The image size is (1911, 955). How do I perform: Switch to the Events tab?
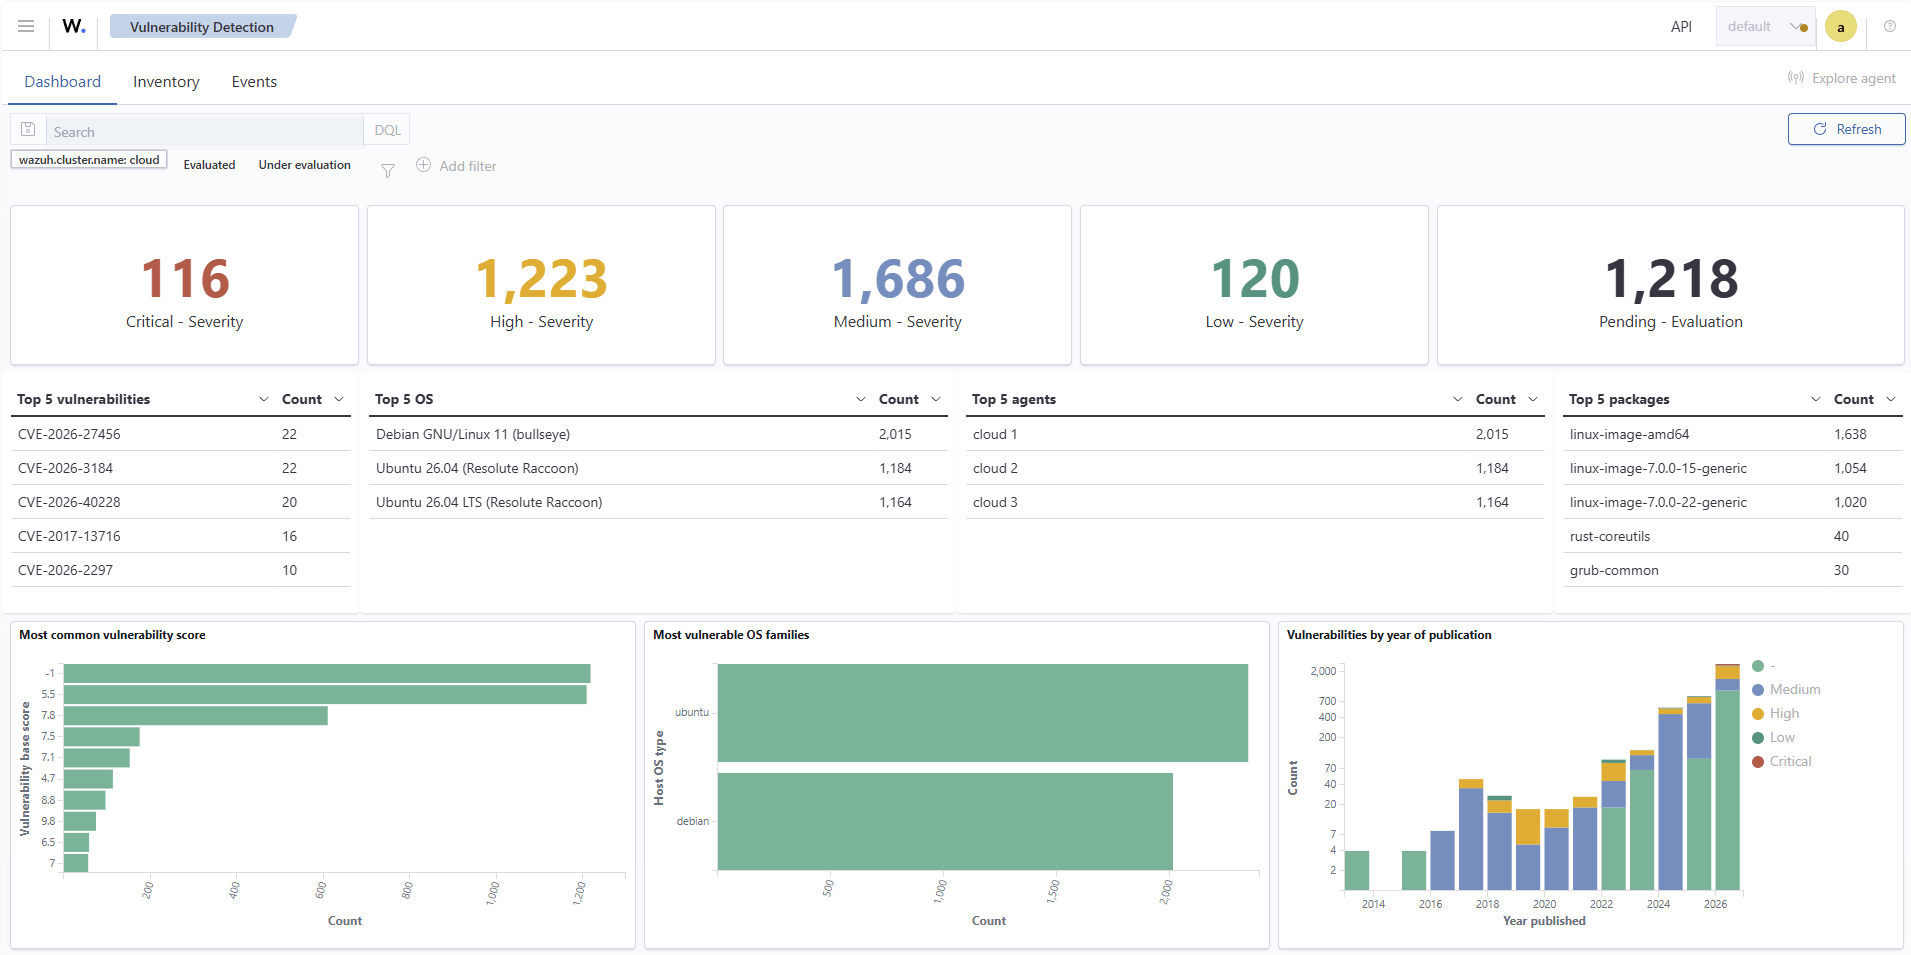[x=254, y=82]
